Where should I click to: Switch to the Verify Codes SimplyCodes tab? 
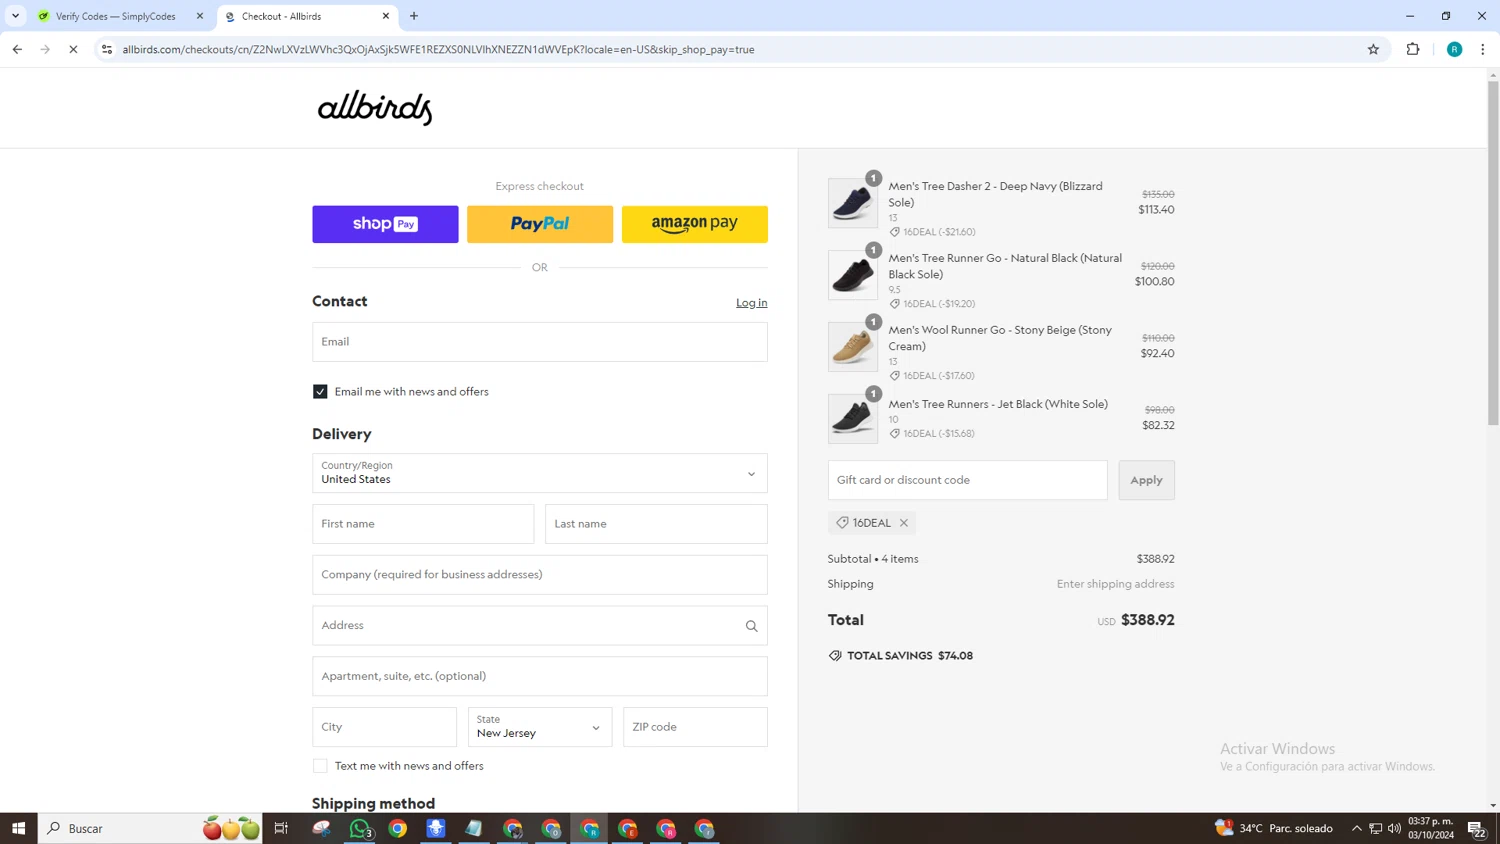click(x=115, y=16)
